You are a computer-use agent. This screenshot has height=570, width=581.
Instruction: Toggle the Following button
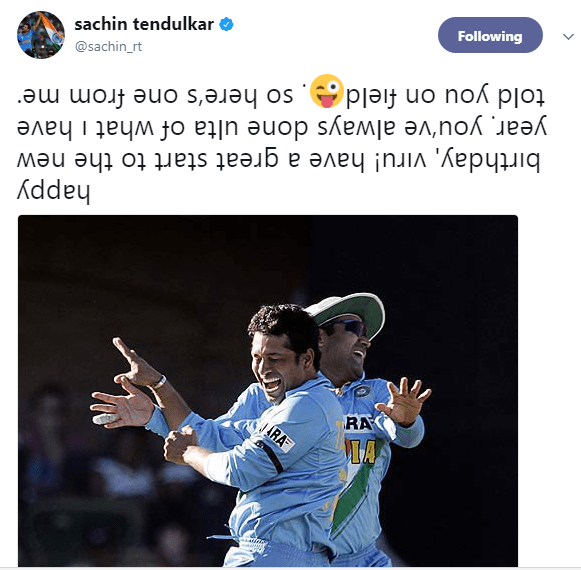pos(490,35)
